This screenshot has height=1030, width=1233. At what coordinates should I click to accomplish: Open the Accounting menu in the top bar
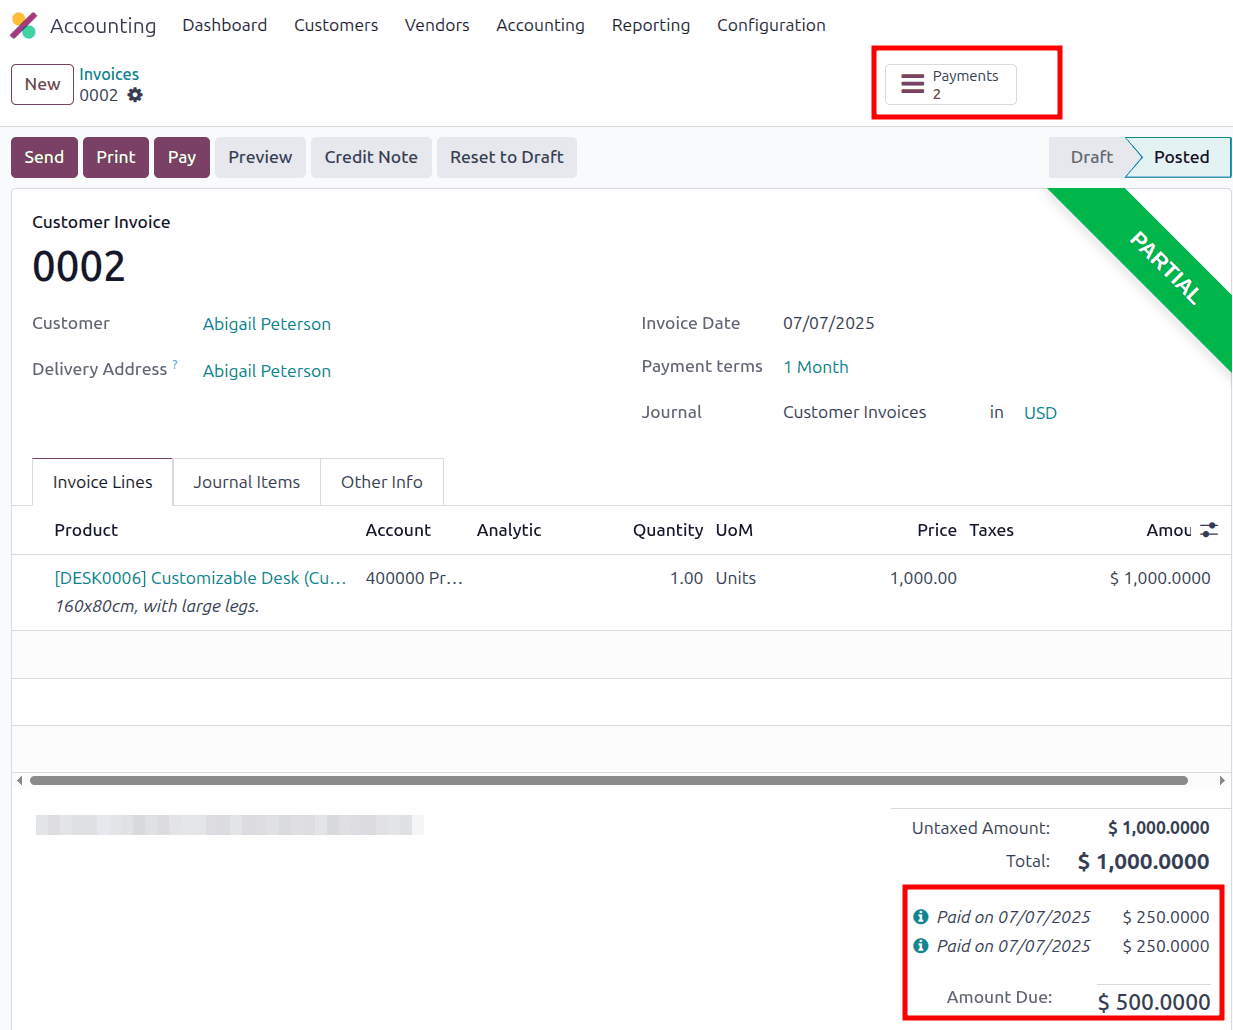pos(540,25)
